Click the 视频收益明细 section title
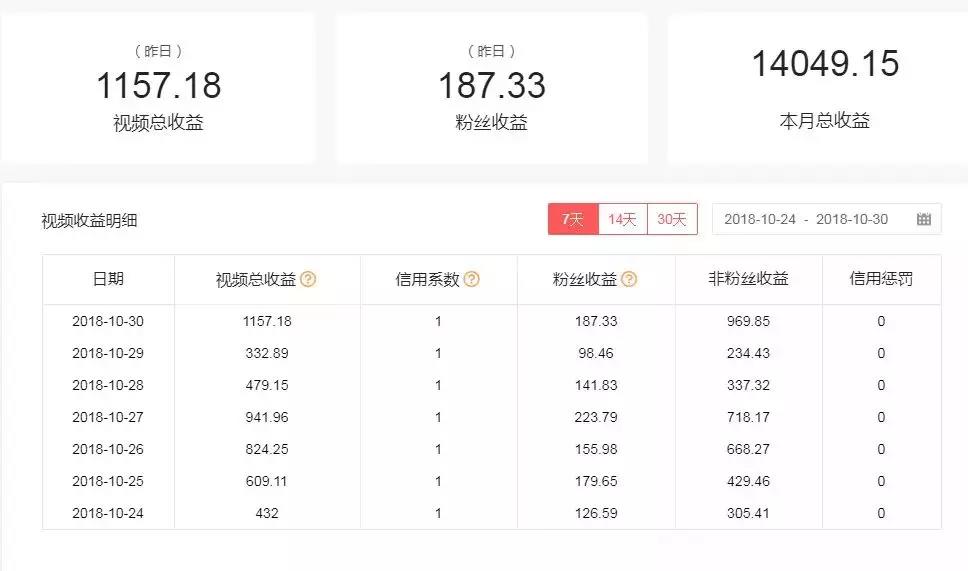968x571 pixels. (89, 221)
